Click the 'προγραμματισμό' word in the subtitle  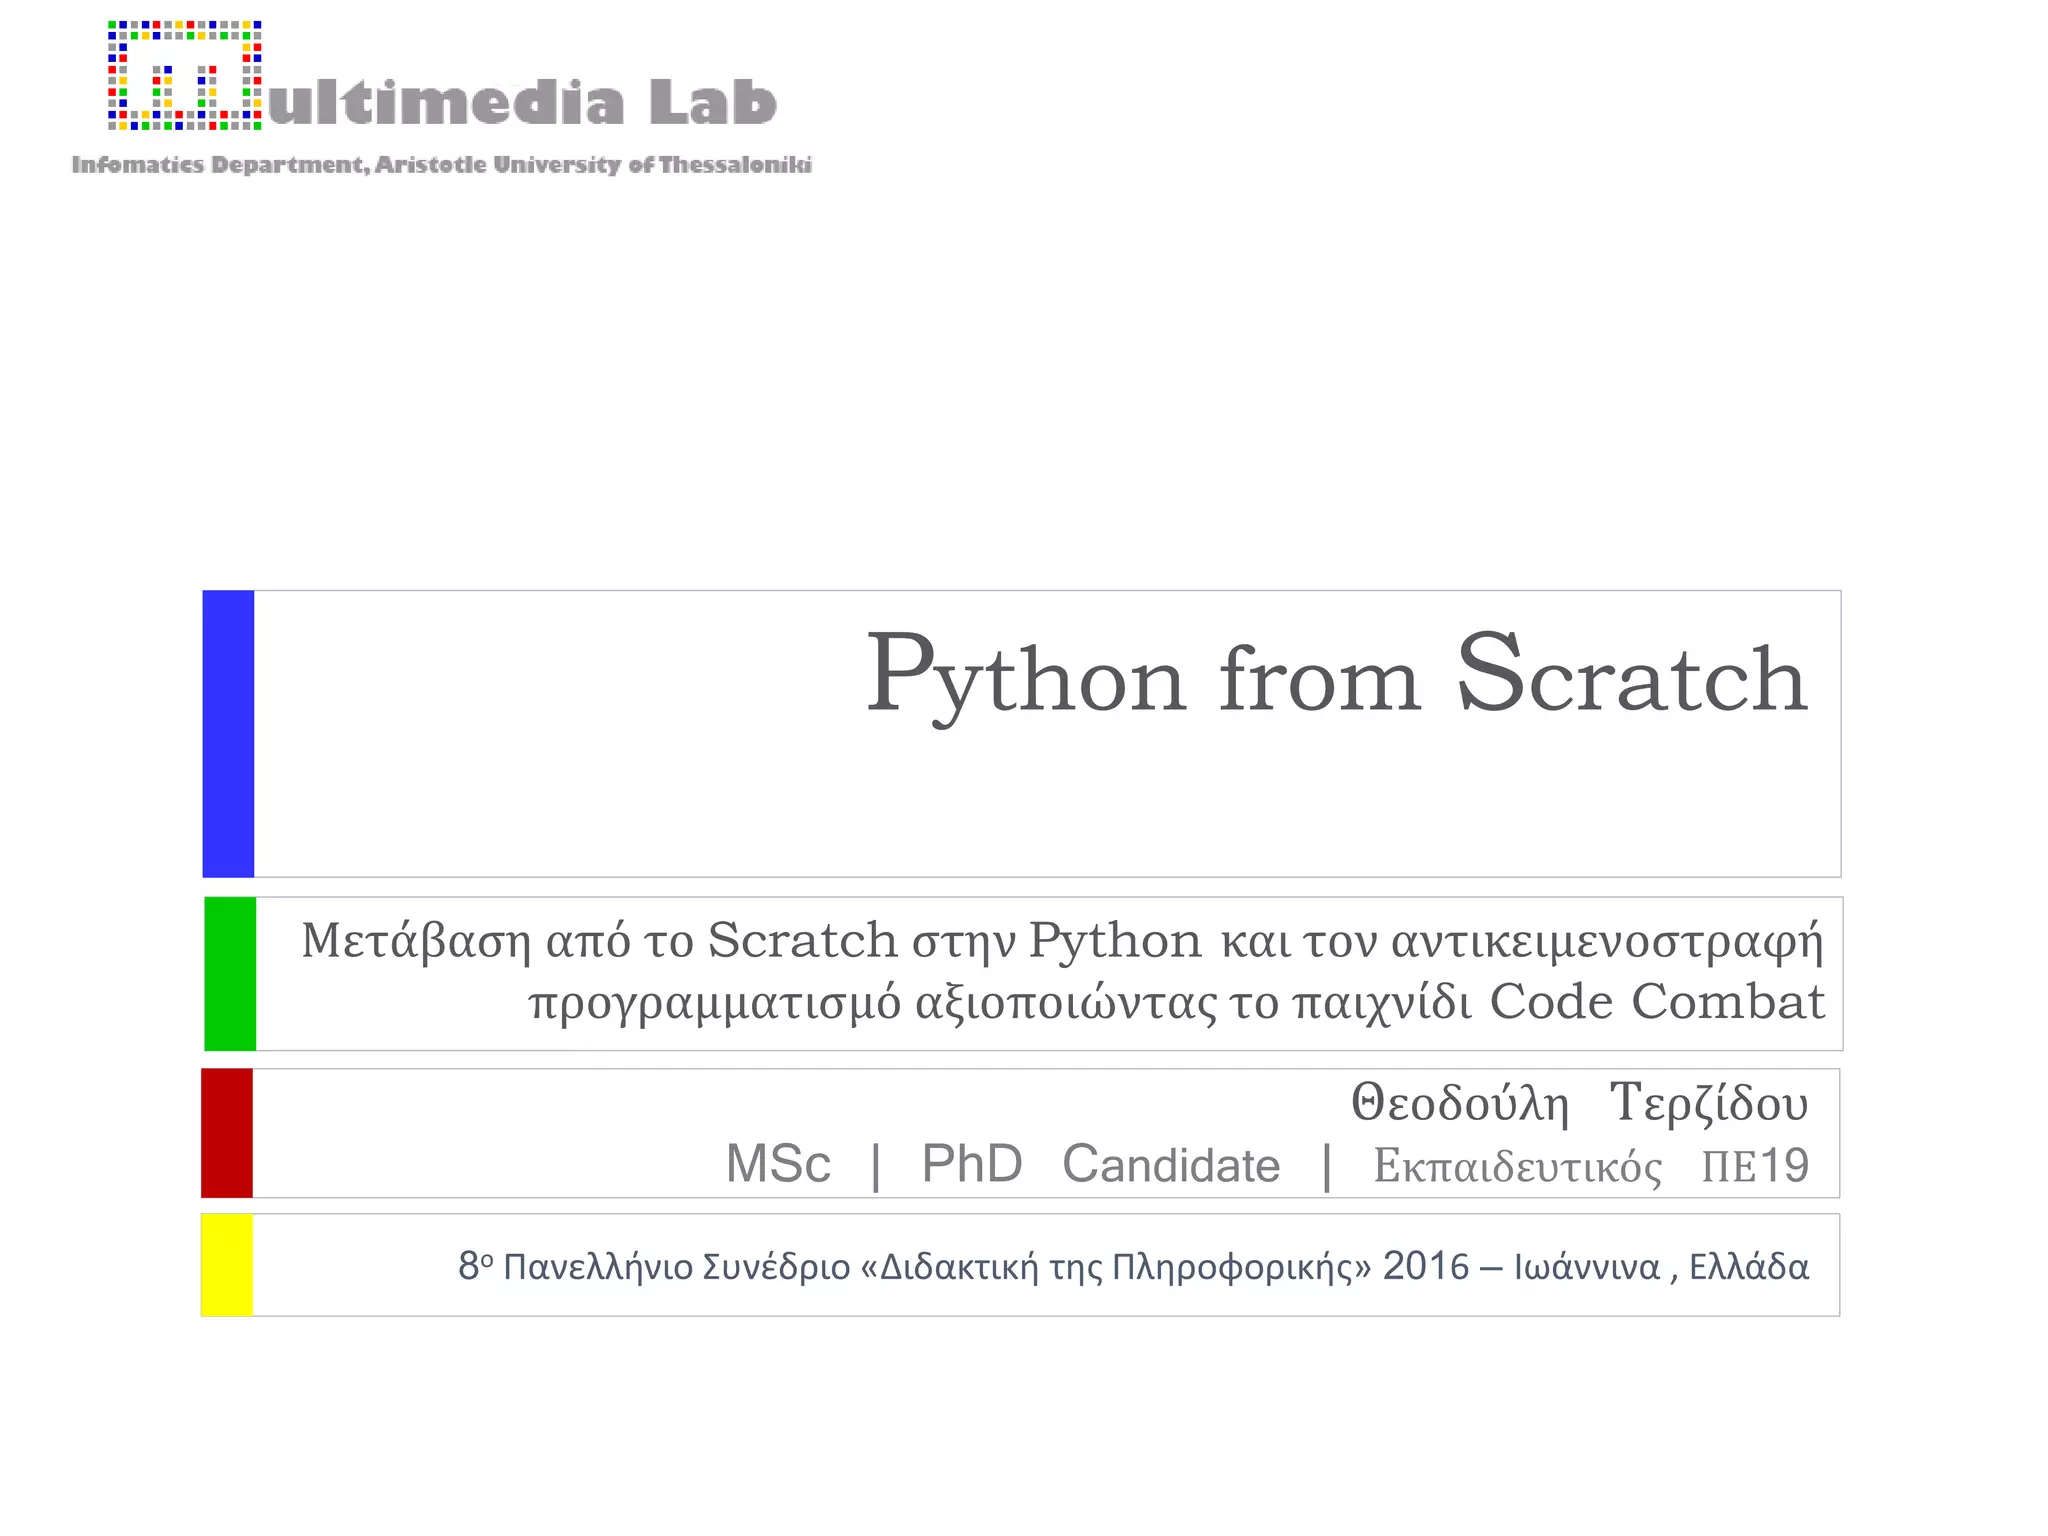coord(714,1003)
